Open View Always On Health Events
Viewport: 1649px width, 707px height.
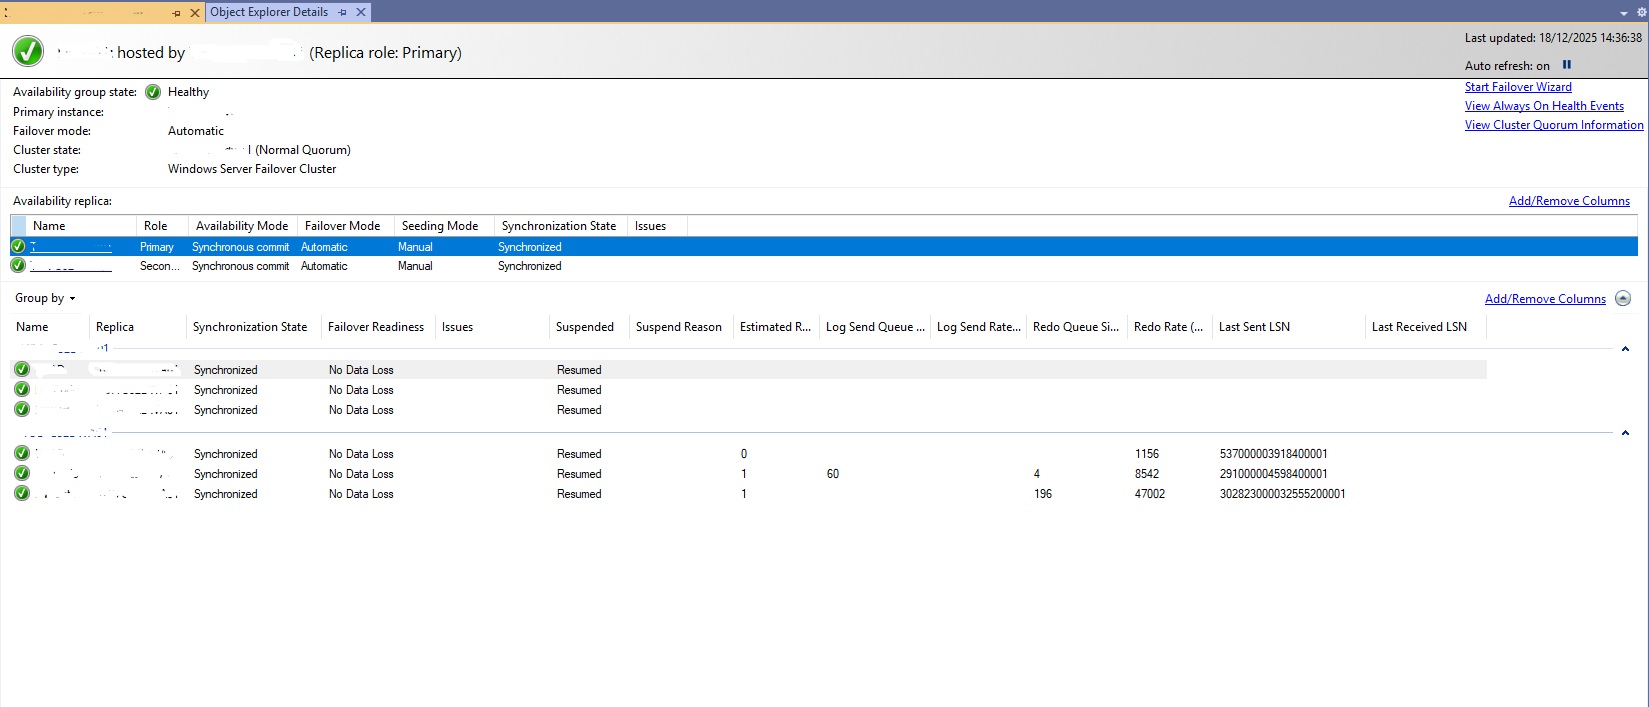[x=1544, y=106]
